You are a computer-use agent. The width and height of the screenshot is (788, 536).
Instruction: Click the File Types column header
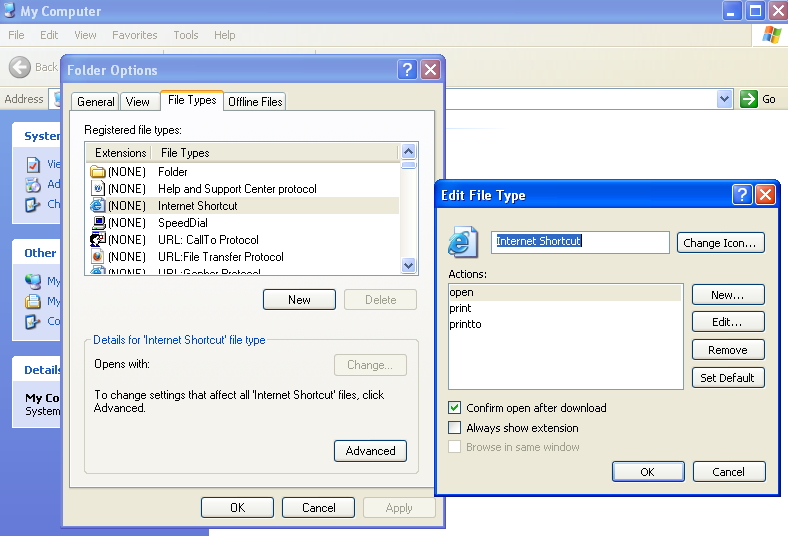pos(275,153)
